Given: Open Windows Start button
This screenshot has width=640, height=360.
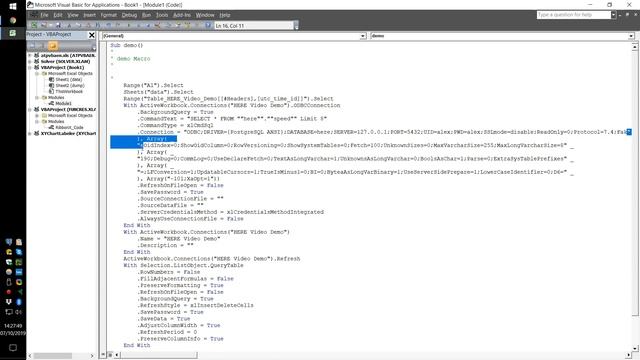Looking at the screenshot, I should (x=13, y=7).
